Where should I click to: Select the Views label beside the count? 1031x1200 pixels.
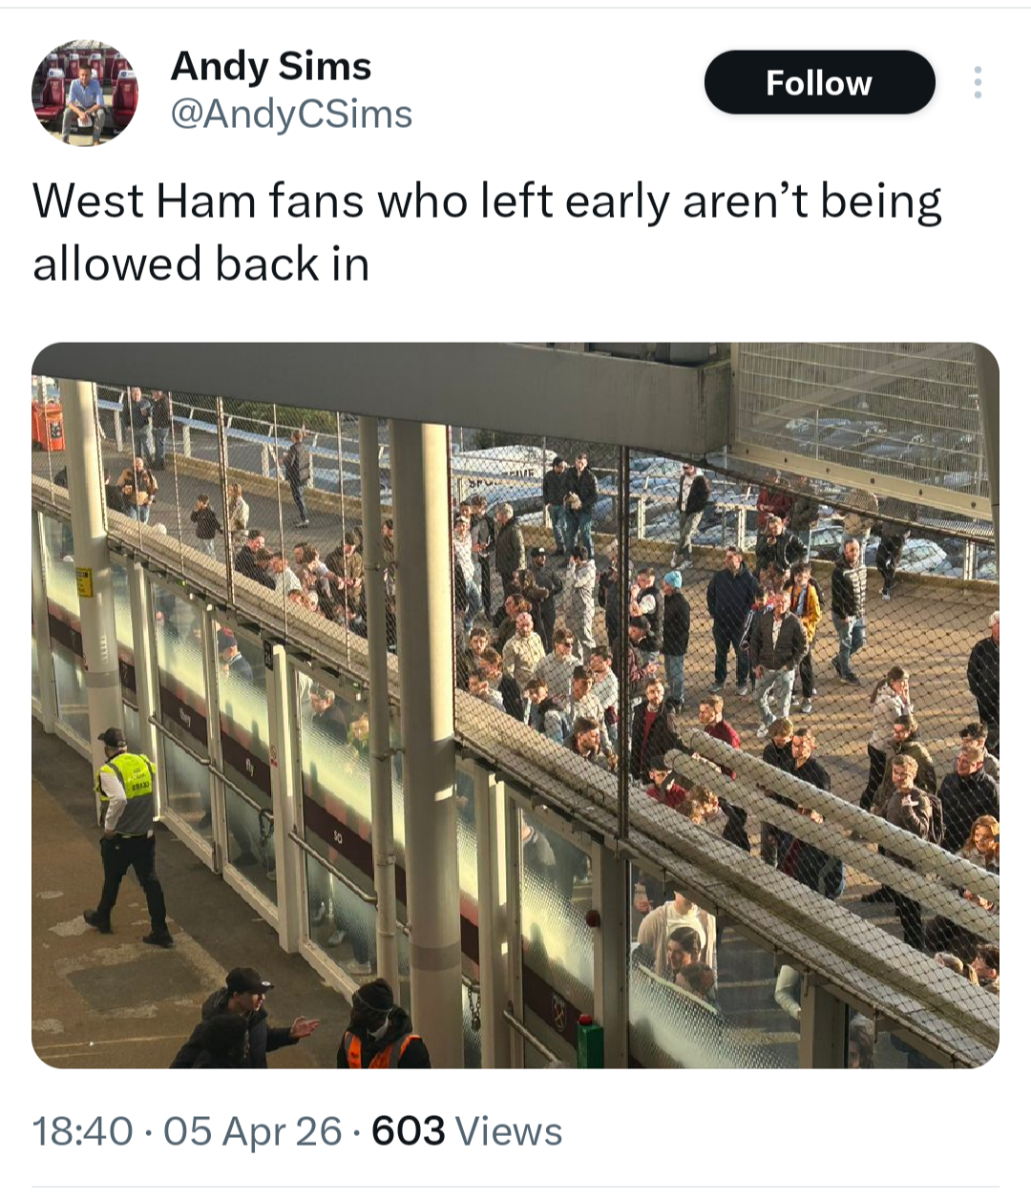[x=508, y=1131]
